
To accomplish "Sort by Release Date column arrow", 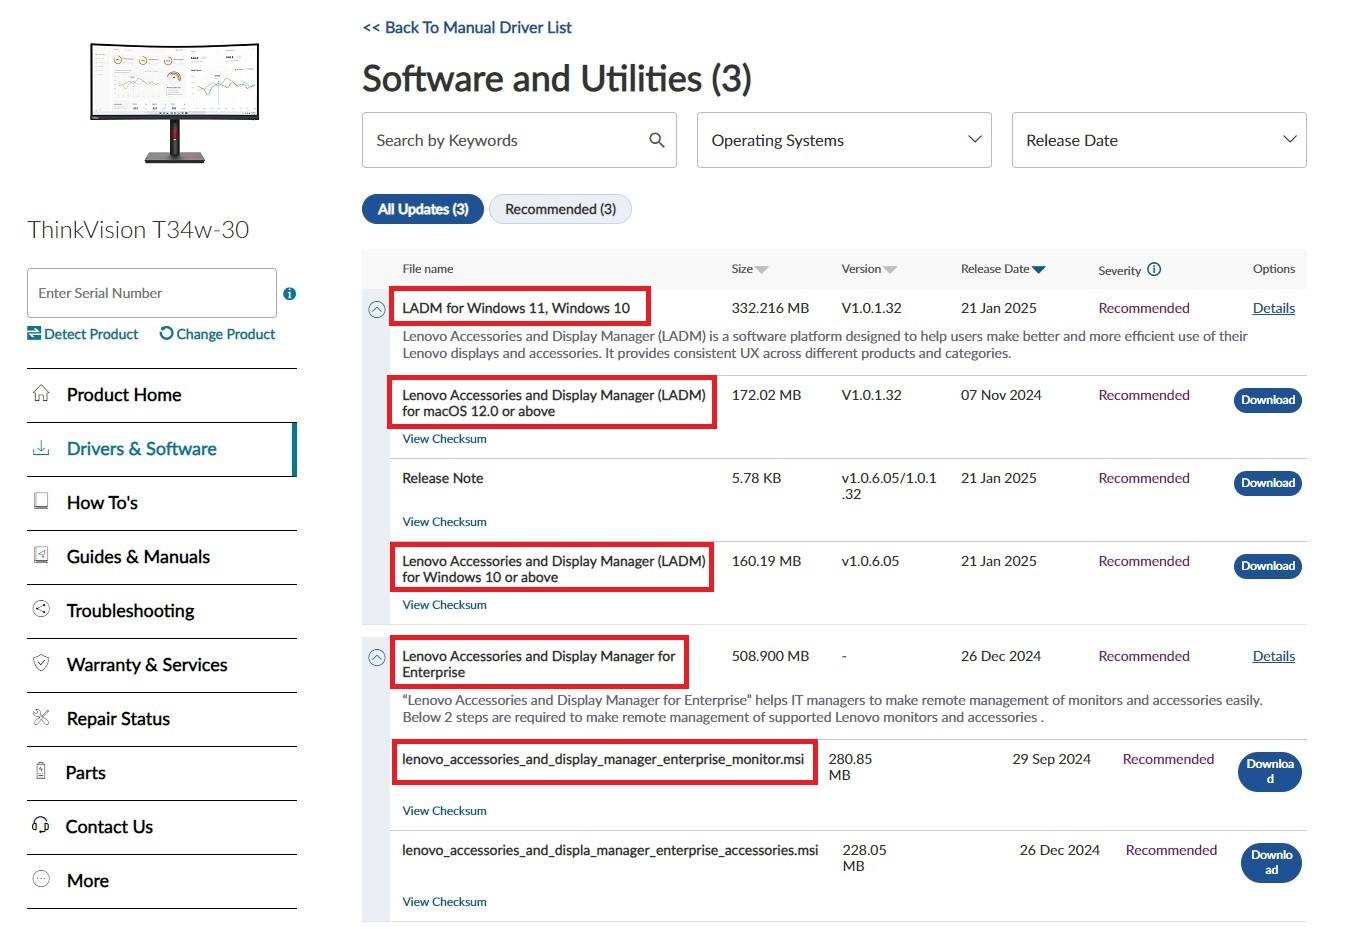I will [x=1038, y=270].
